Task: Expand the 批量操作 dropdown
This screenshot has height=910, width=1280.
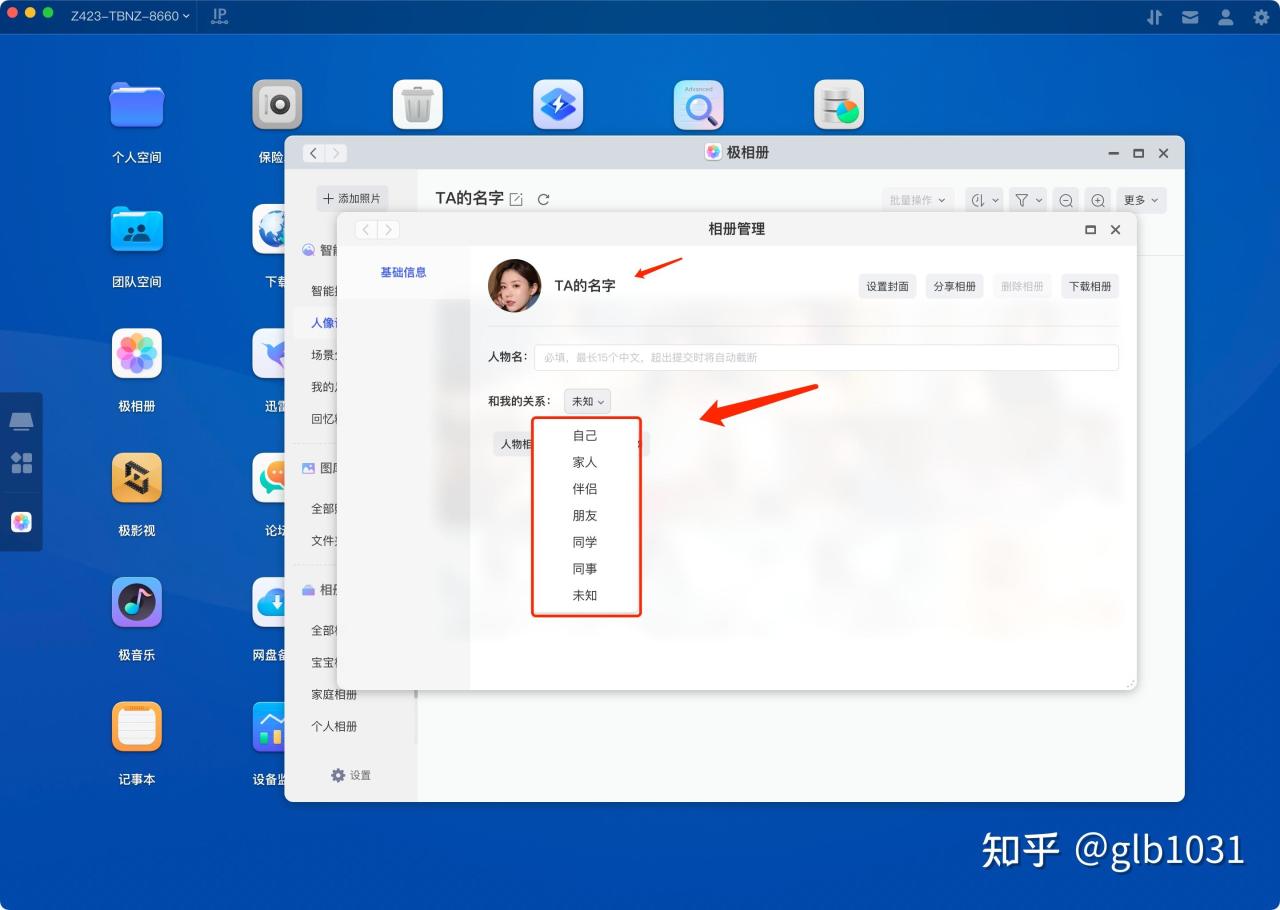Action: (917, 199)
